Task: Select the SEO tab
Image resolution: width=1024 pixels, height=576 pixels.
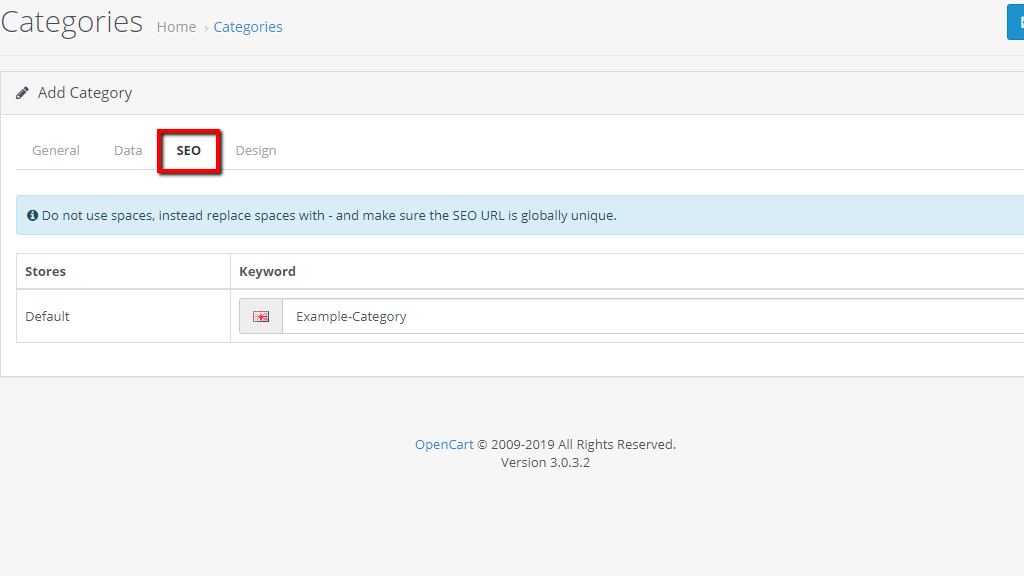Action: (x=188, y=150)
